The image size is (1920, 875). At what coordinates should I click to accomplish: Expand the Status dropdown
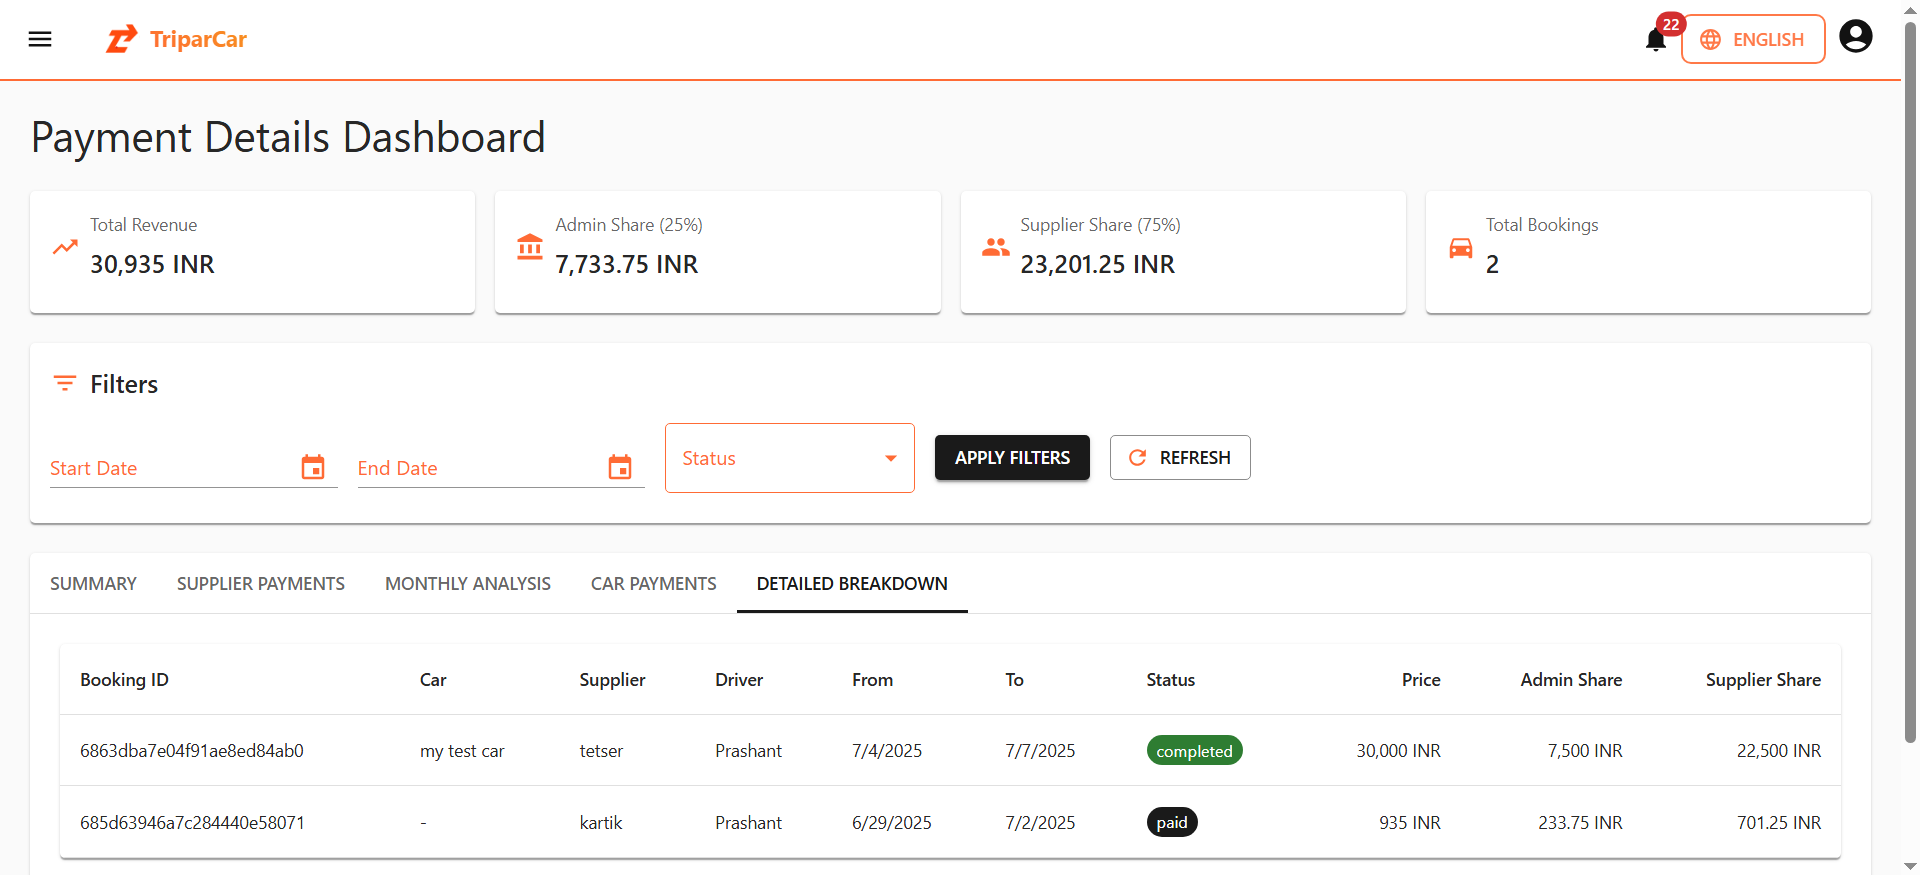click(x=790, y=458)
